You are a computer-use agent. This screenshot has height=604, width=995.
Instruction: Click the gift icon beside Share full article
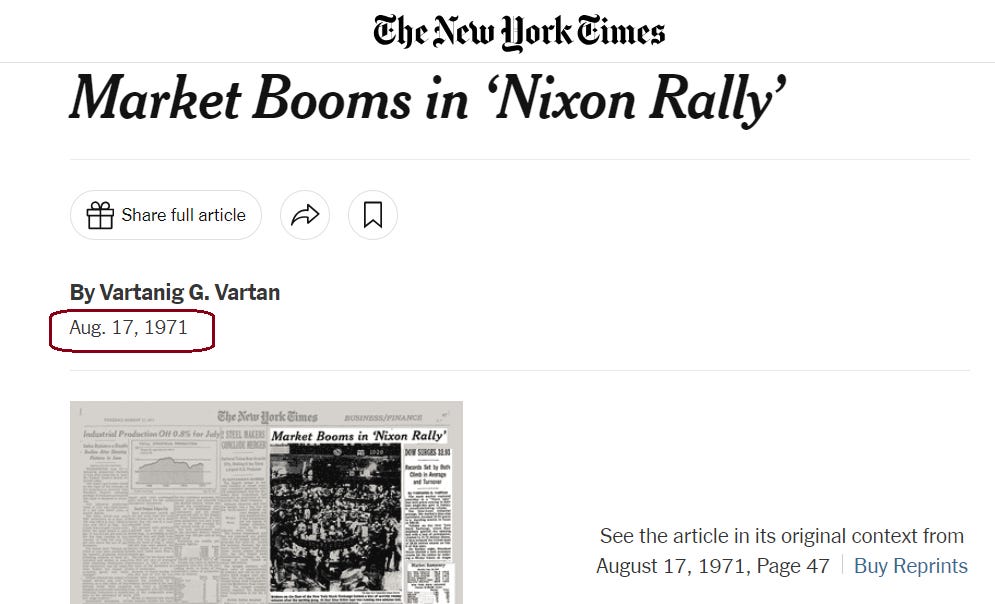coord(100,215)
